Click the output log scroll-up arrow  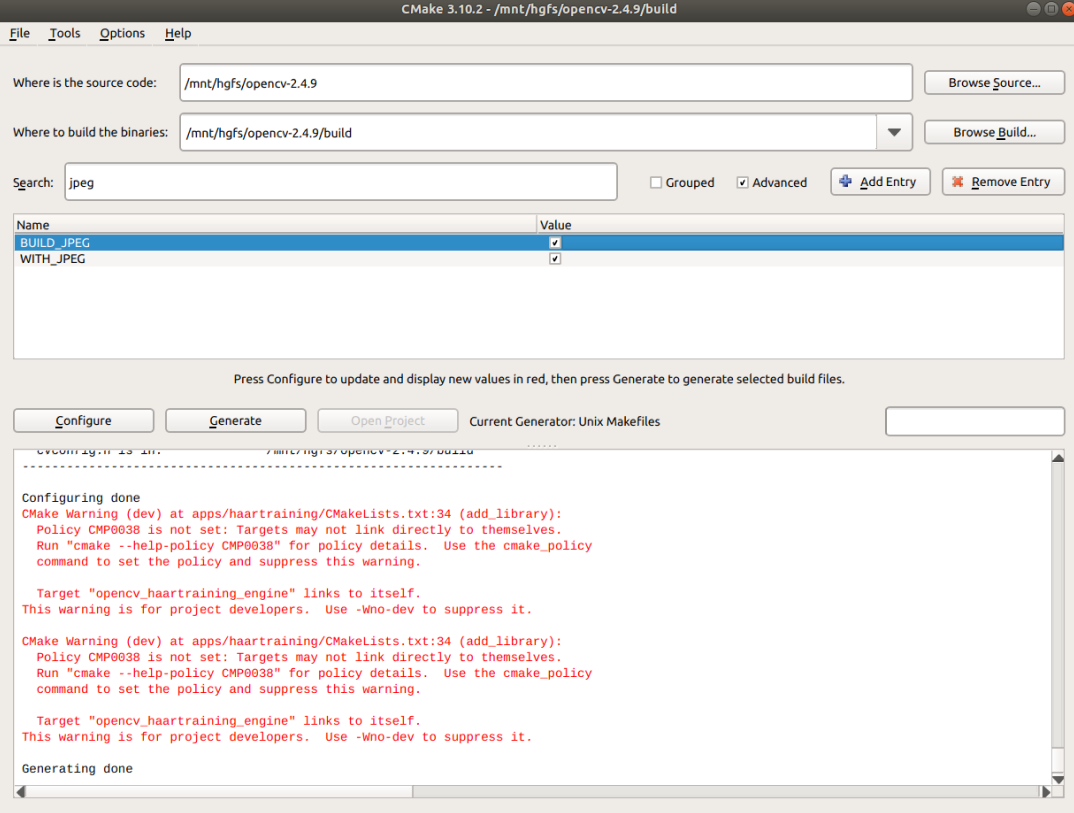[1058, 458]
